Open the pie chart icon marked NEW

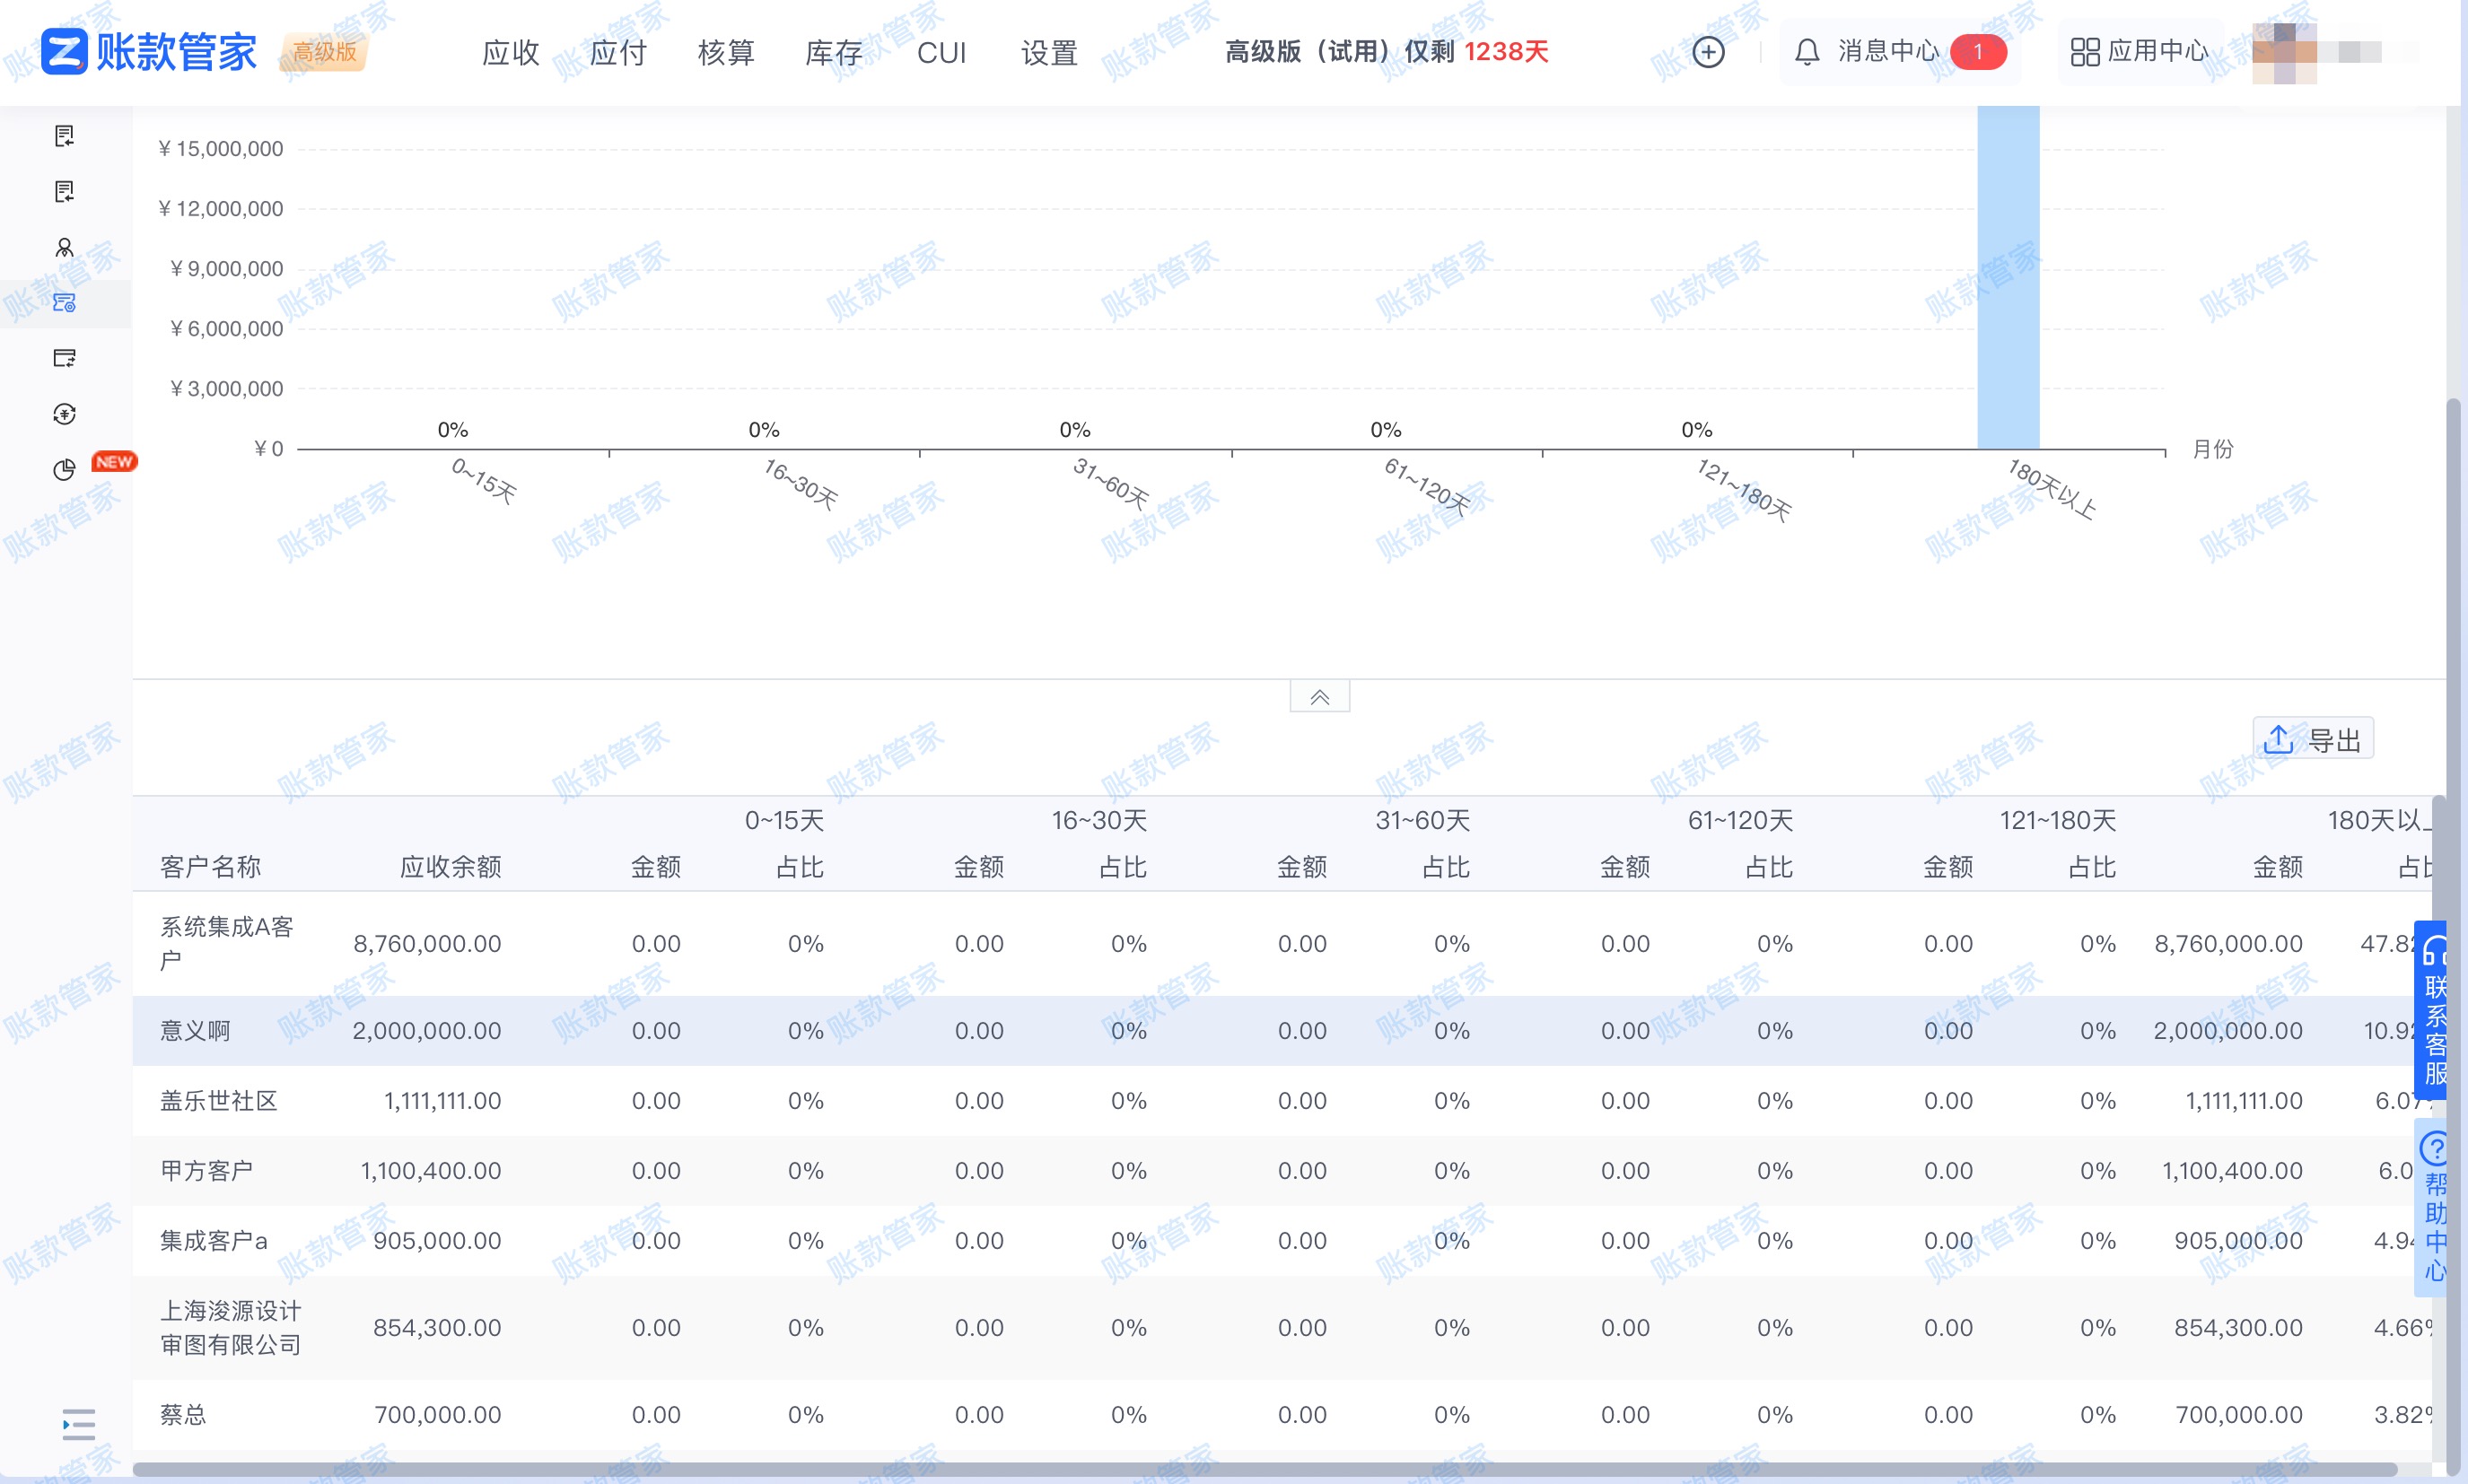[65, 470]
